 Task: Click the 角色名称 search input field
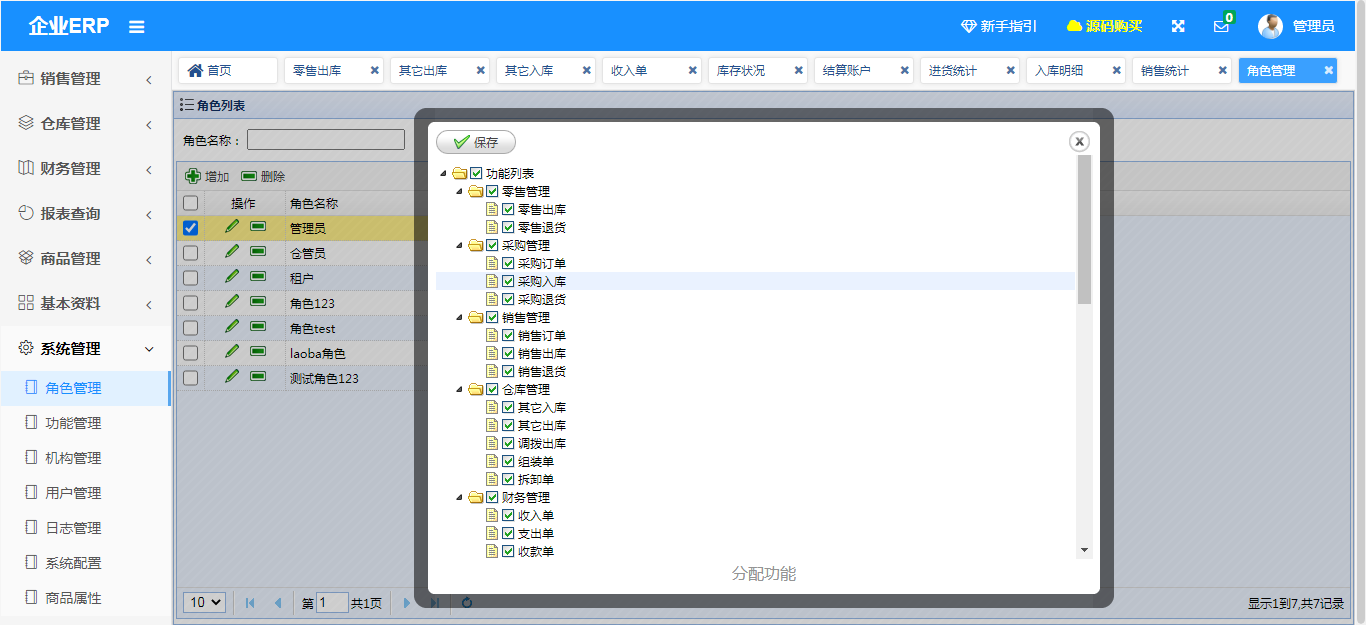[x=326, y=140]
